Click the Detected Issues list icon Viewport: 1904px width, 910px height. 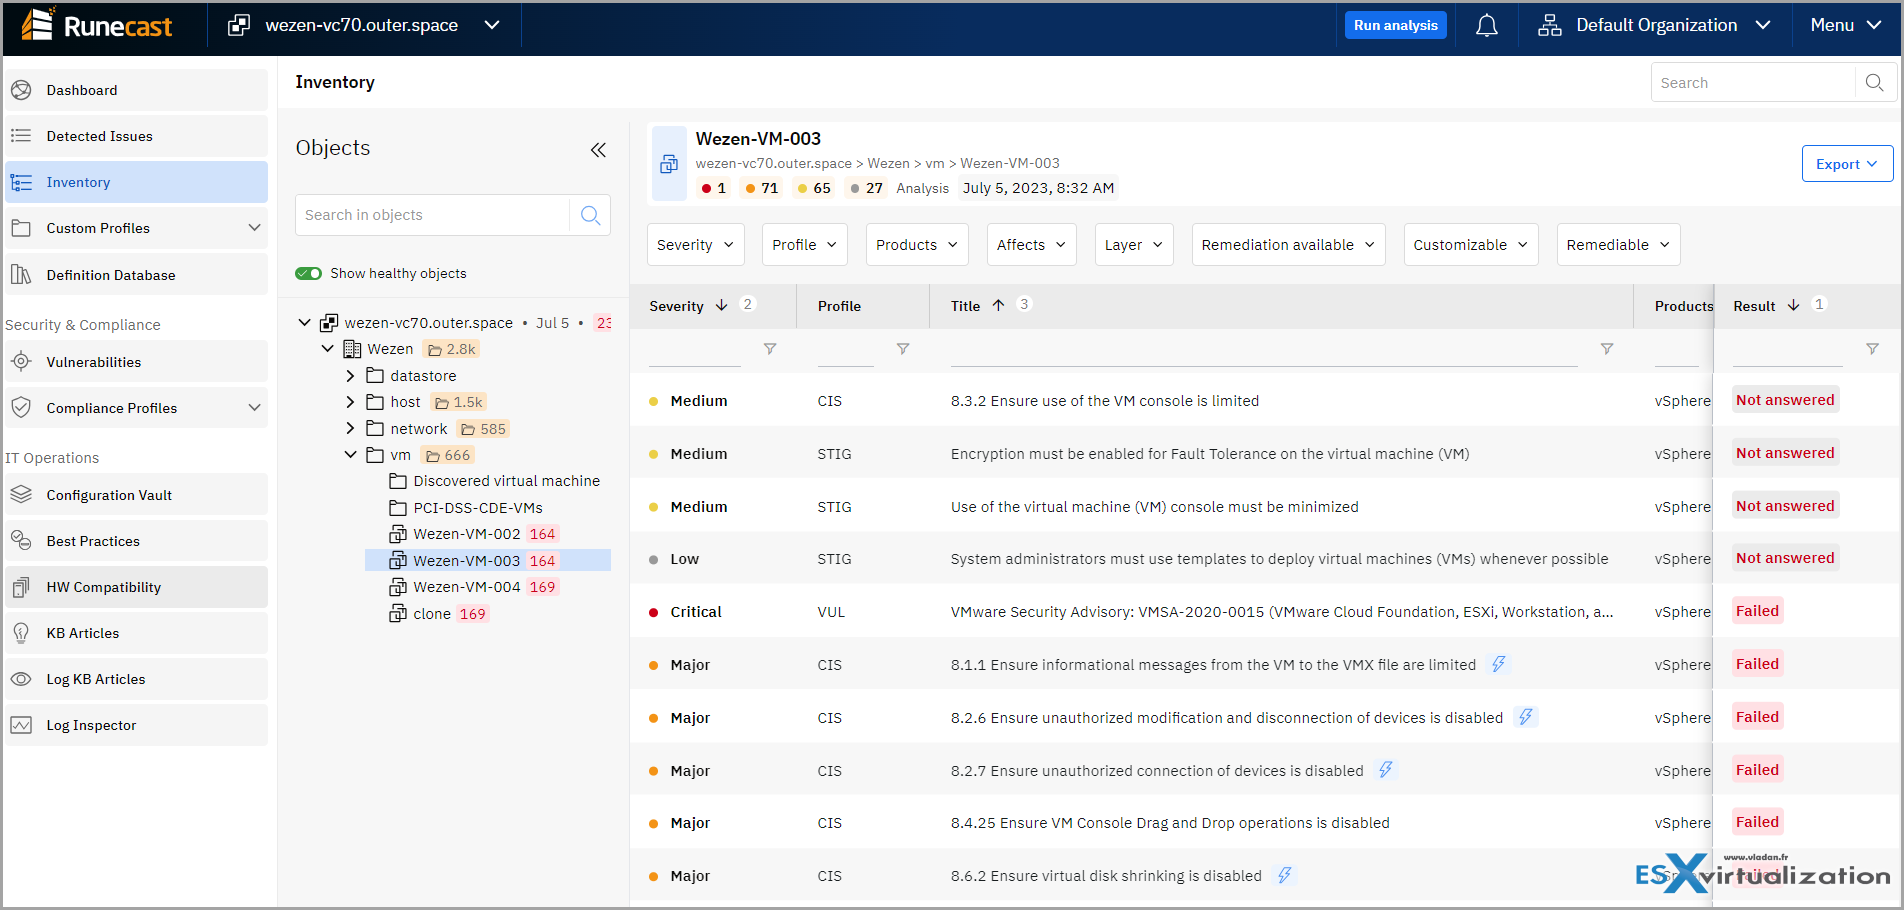tap(21, 136)
